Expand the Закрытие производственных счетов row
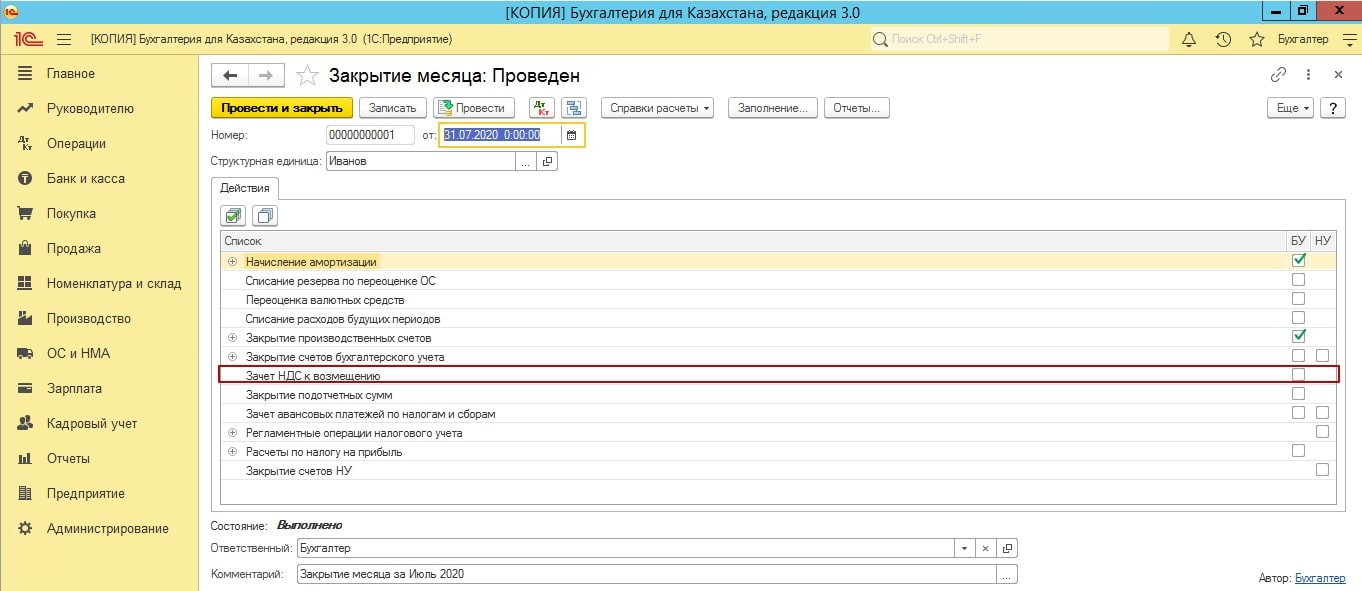 [232, 338]
